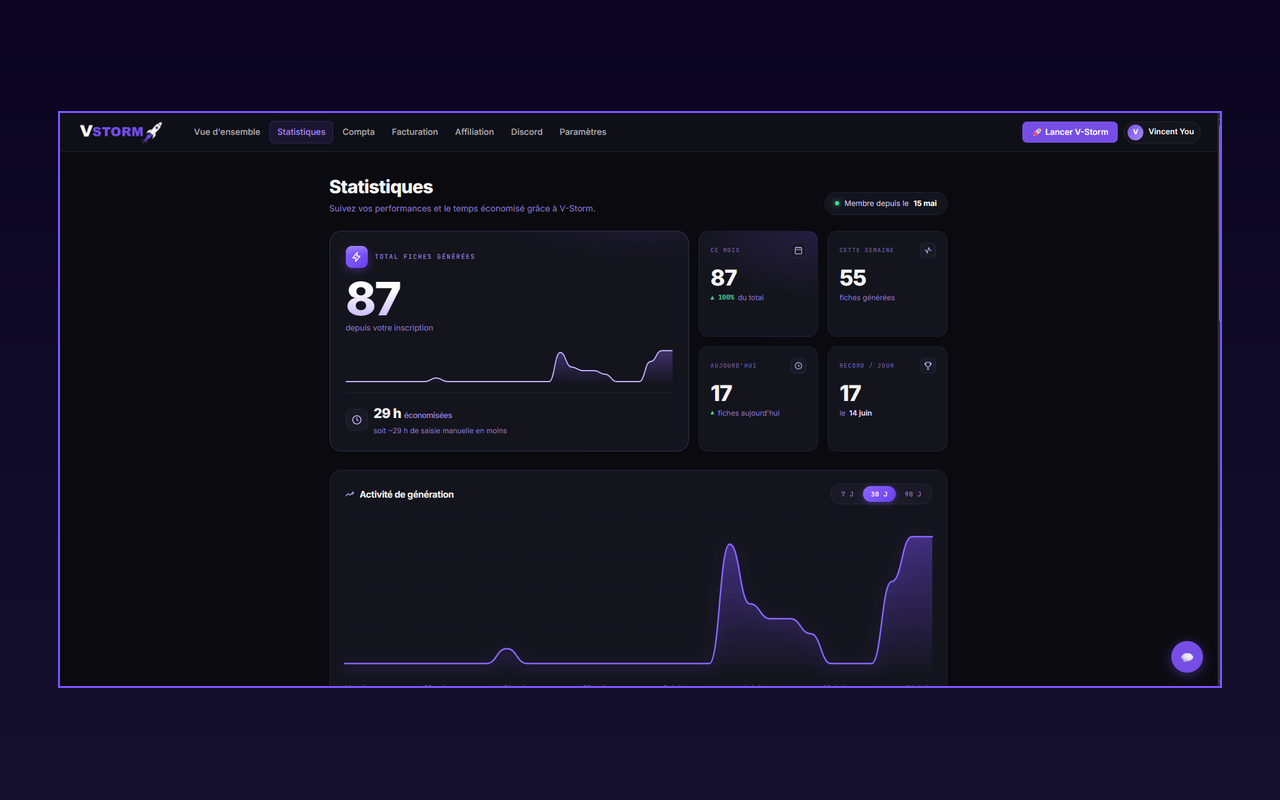This screenshot has height=800, width=1280.
Task: Select the 7 J time range
Action: [847, 494]
